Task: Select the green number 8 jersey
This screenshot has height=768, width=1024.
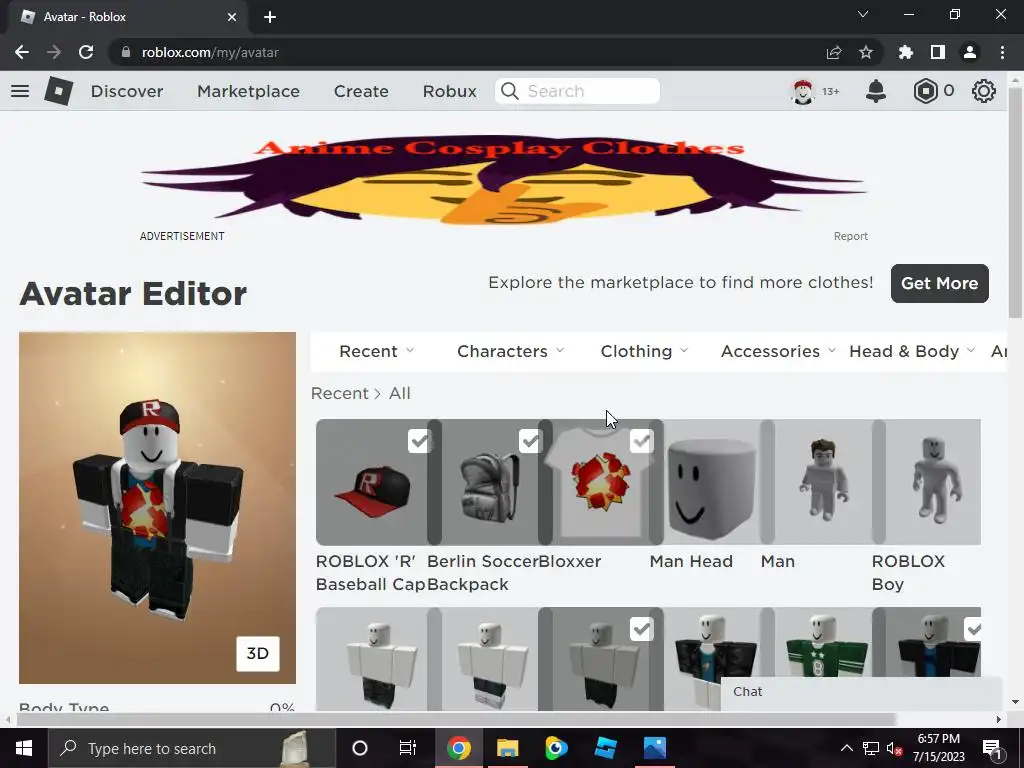Action: (x=823, y=658)
